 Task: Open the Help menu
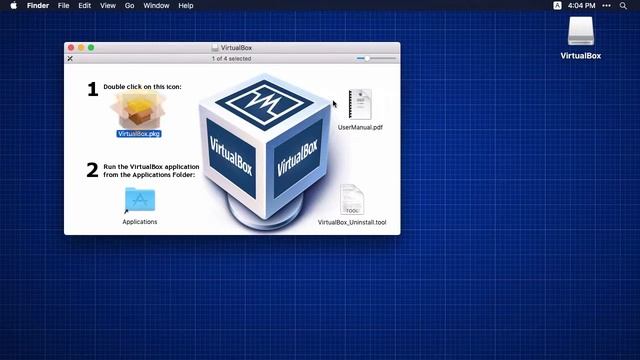(x=186, y=6)
